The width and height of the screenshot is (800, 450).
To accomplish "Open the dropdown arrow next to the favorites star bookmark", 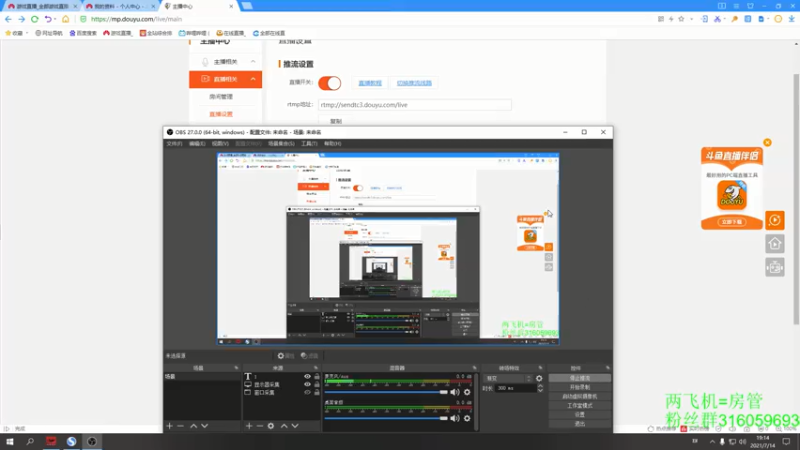I will click(27, 33).
